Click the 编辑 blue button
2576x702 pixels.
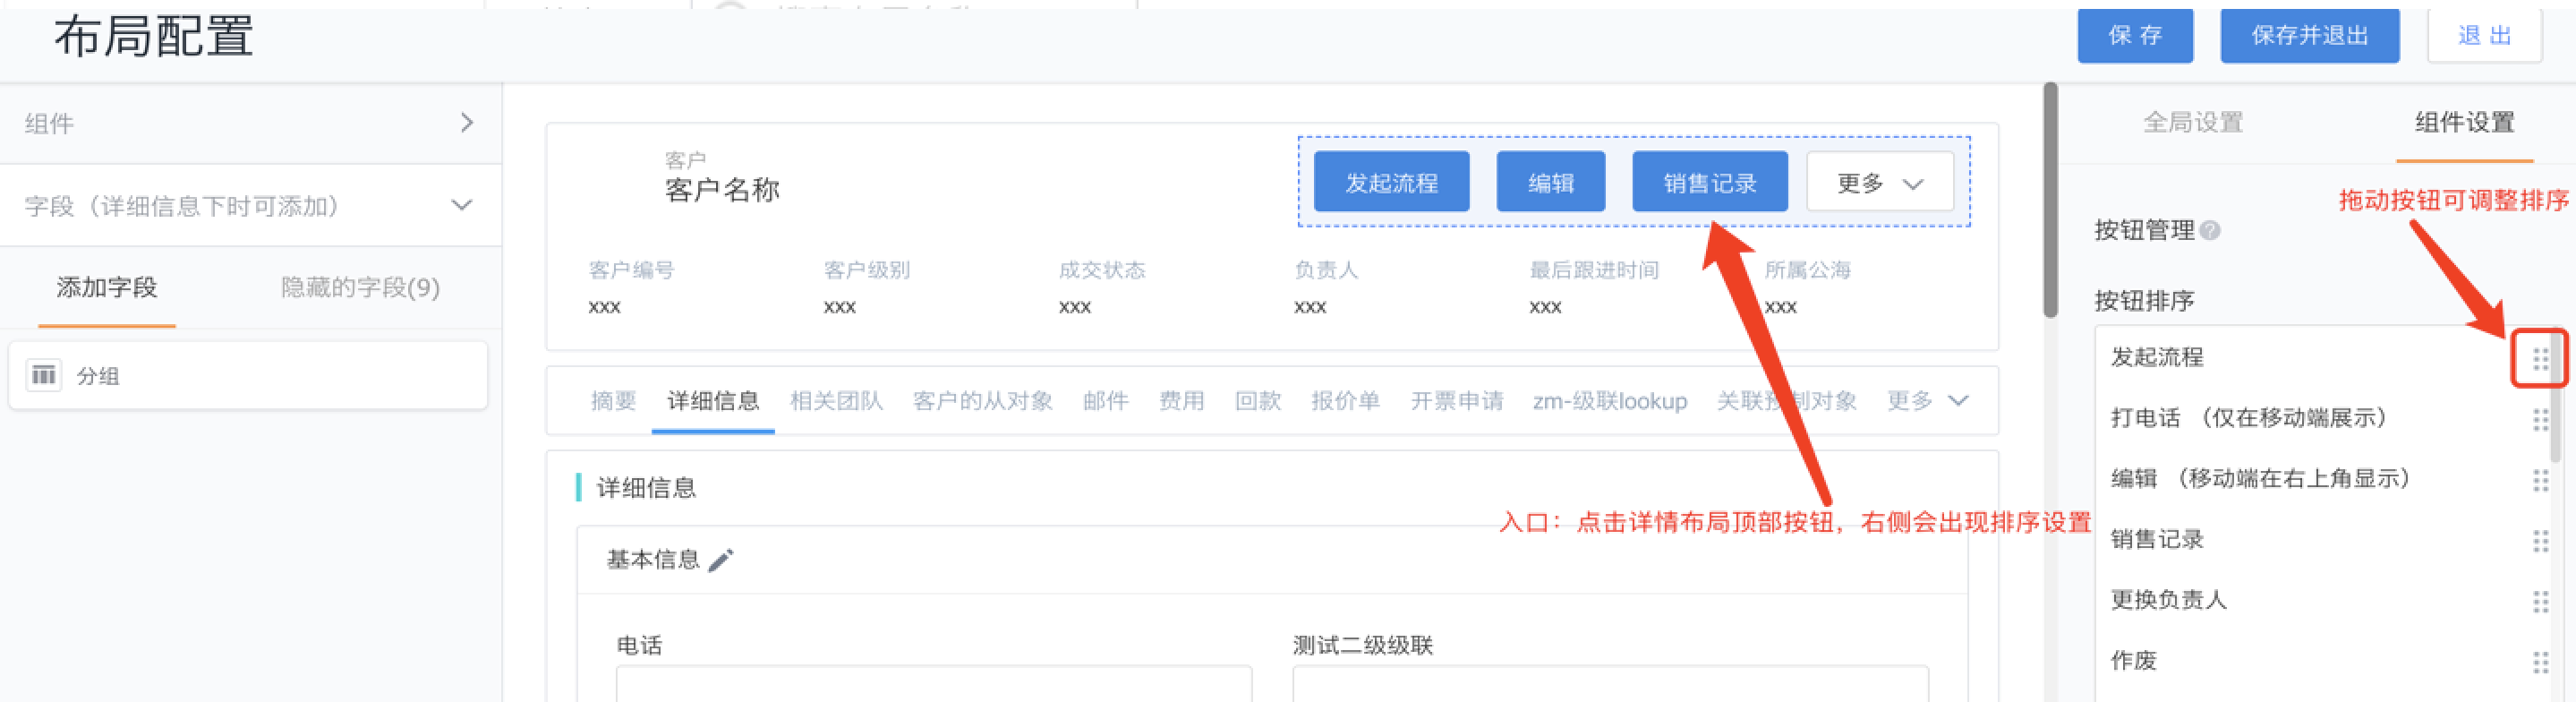pos(1550,182)
